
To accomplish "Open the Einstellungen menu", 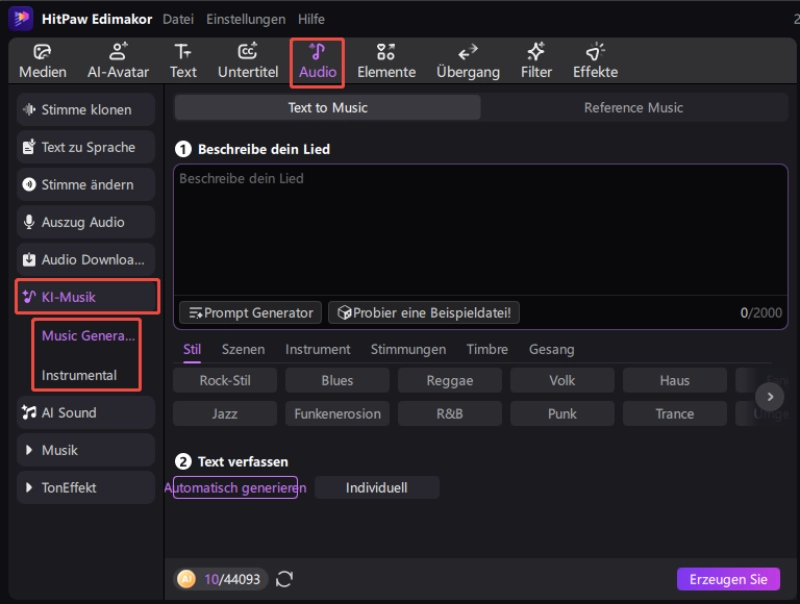I will click(245, 19).
